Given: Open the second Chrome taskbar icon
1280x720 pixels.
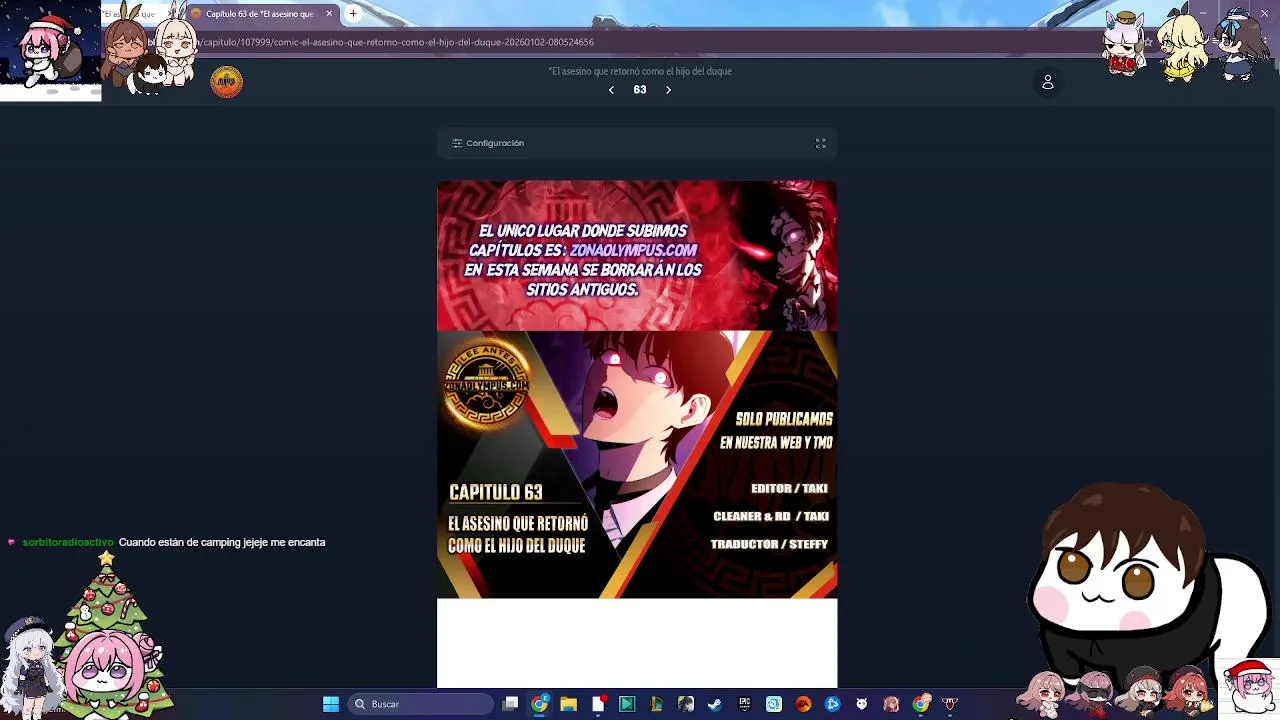Looking at the screenshot, I should point(921,704).
